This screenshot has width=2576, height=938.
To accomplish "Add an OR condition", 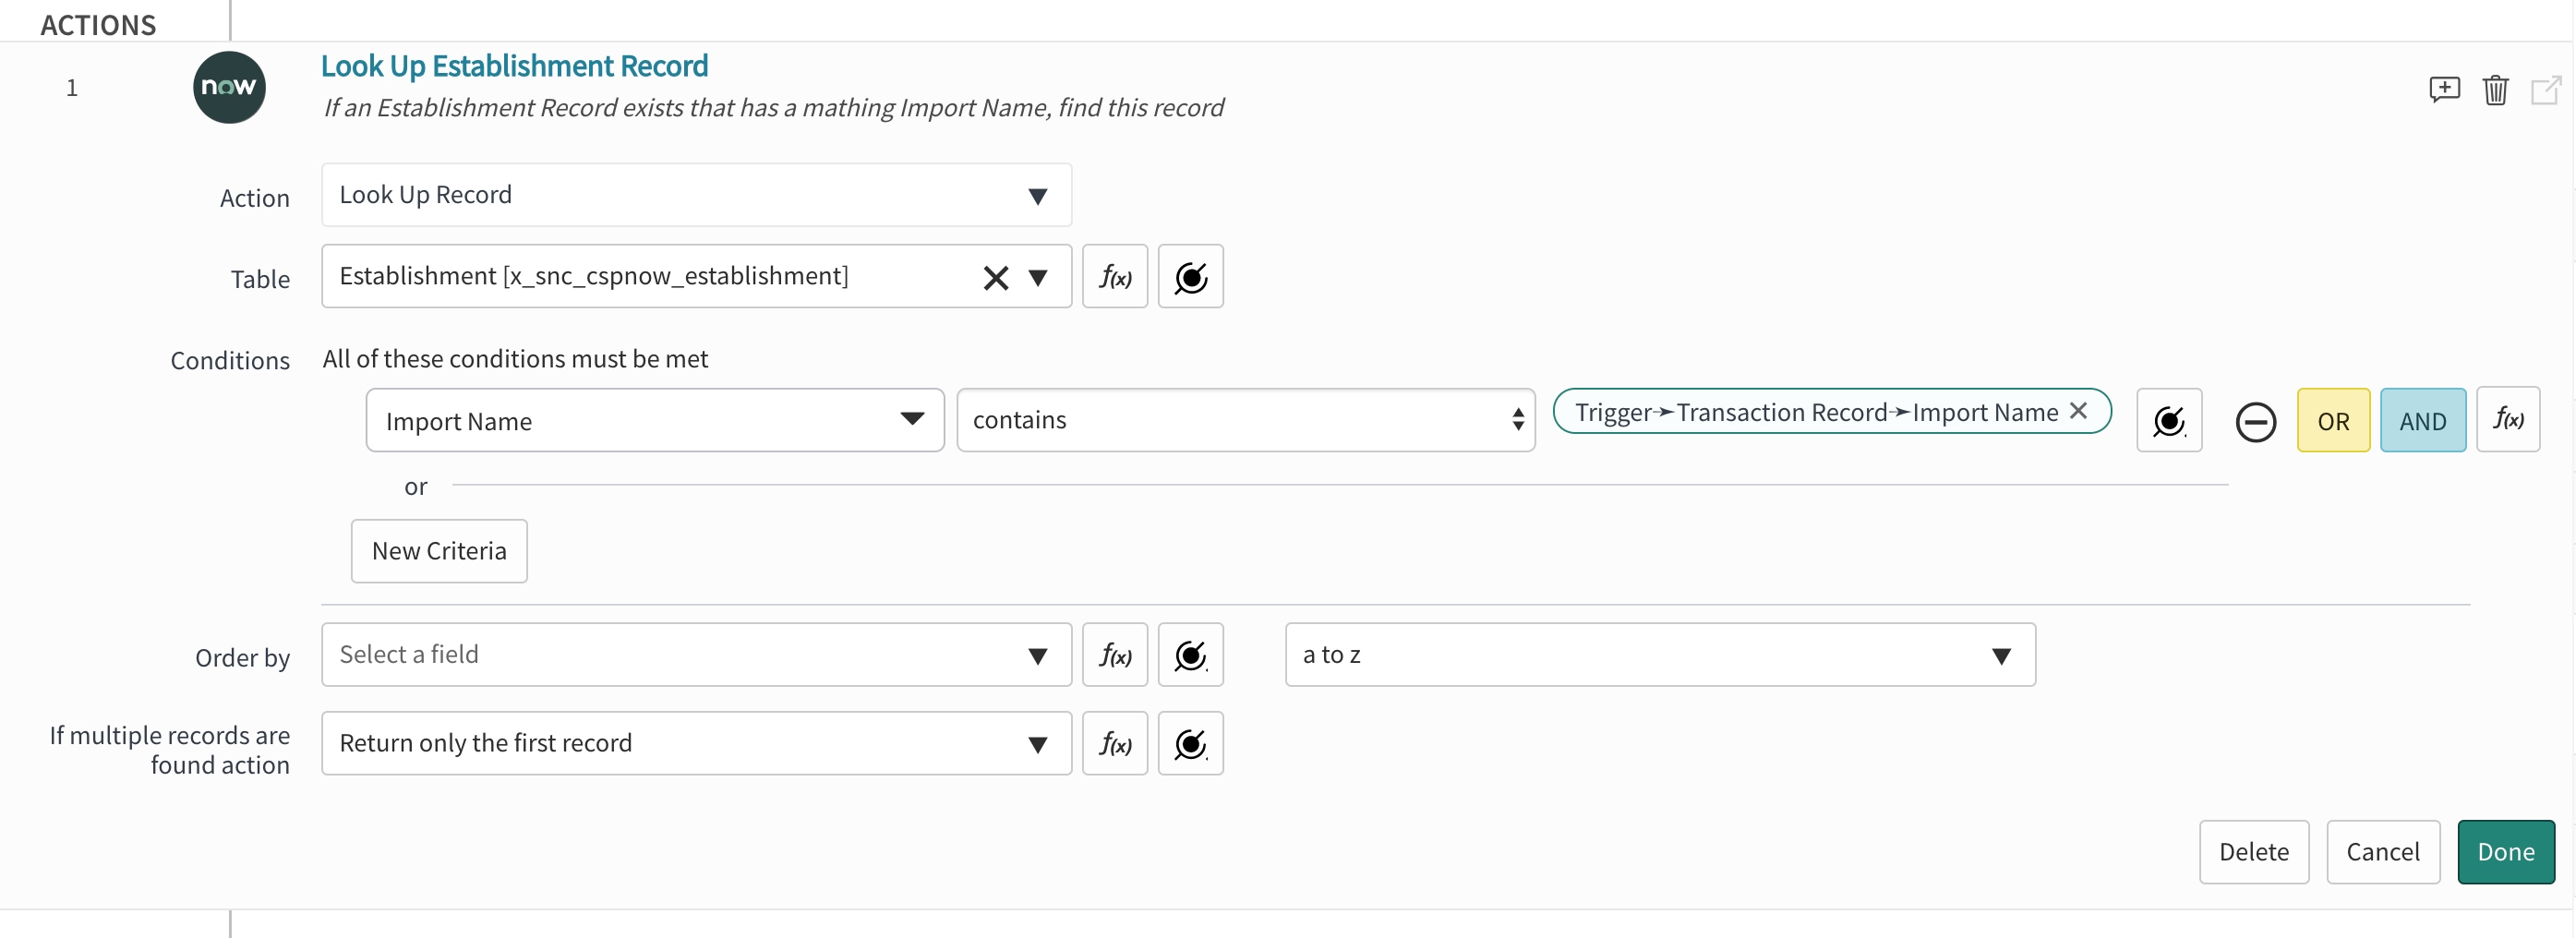I will pyautogui.click(x=2333, y=421).
